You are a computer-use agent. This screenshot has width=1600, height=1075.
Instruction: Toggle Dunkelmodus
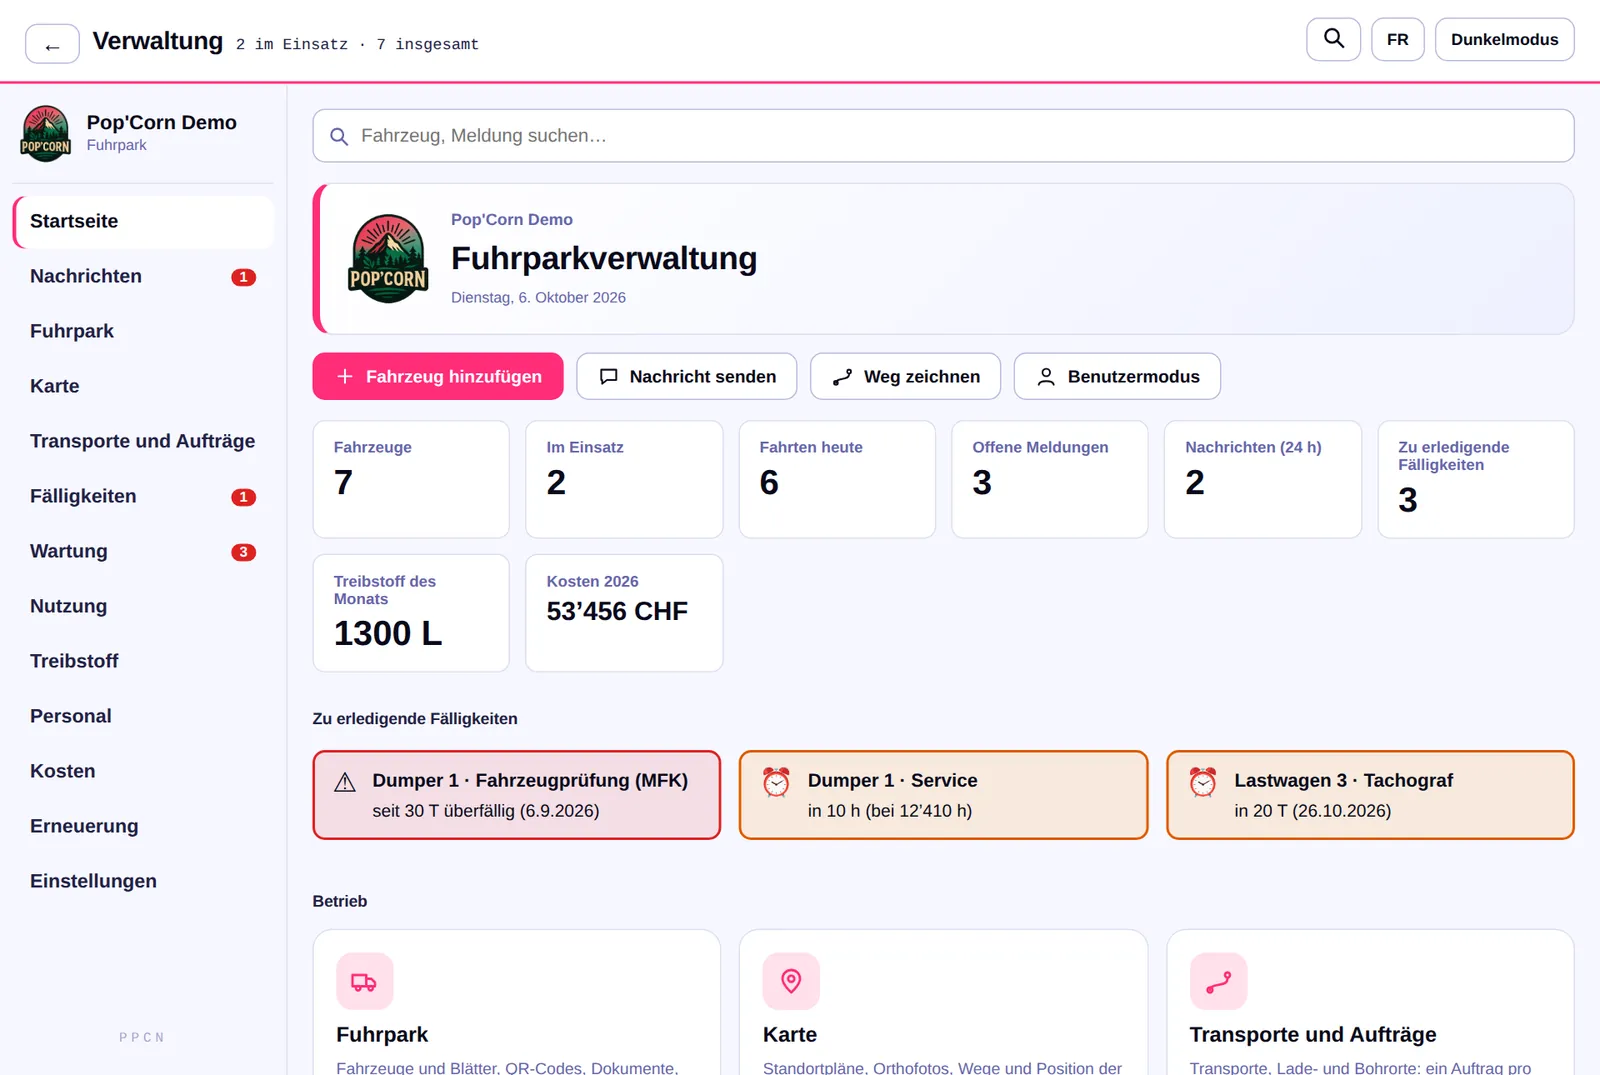(1504, 39)
